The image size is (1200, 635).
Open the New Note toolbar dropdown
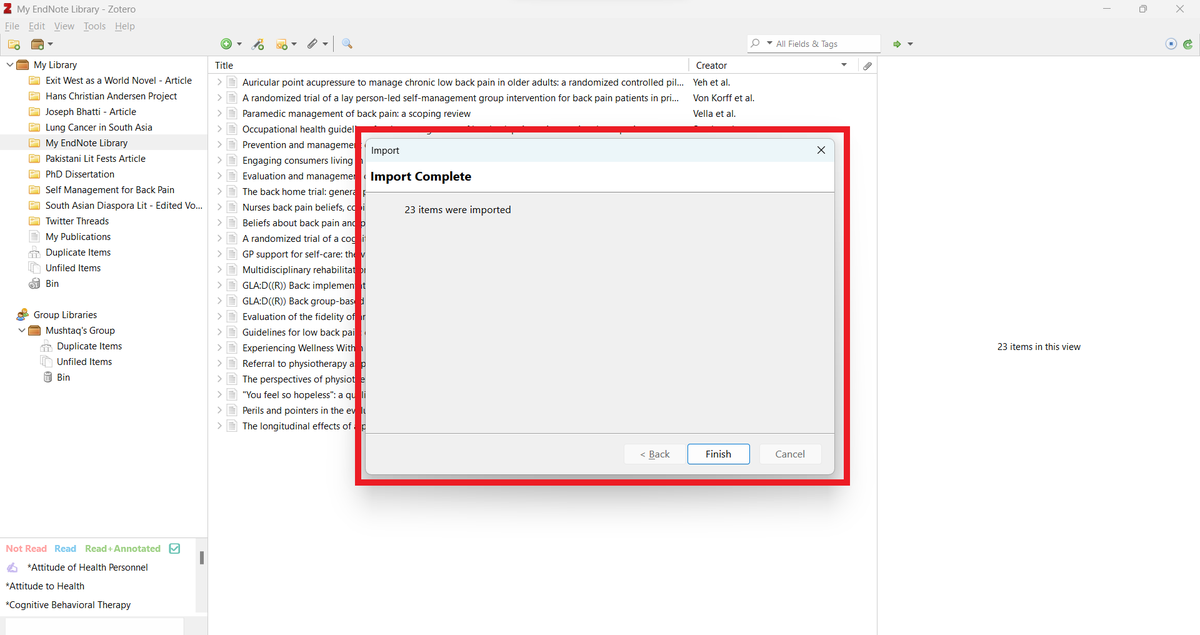point(286,44)
